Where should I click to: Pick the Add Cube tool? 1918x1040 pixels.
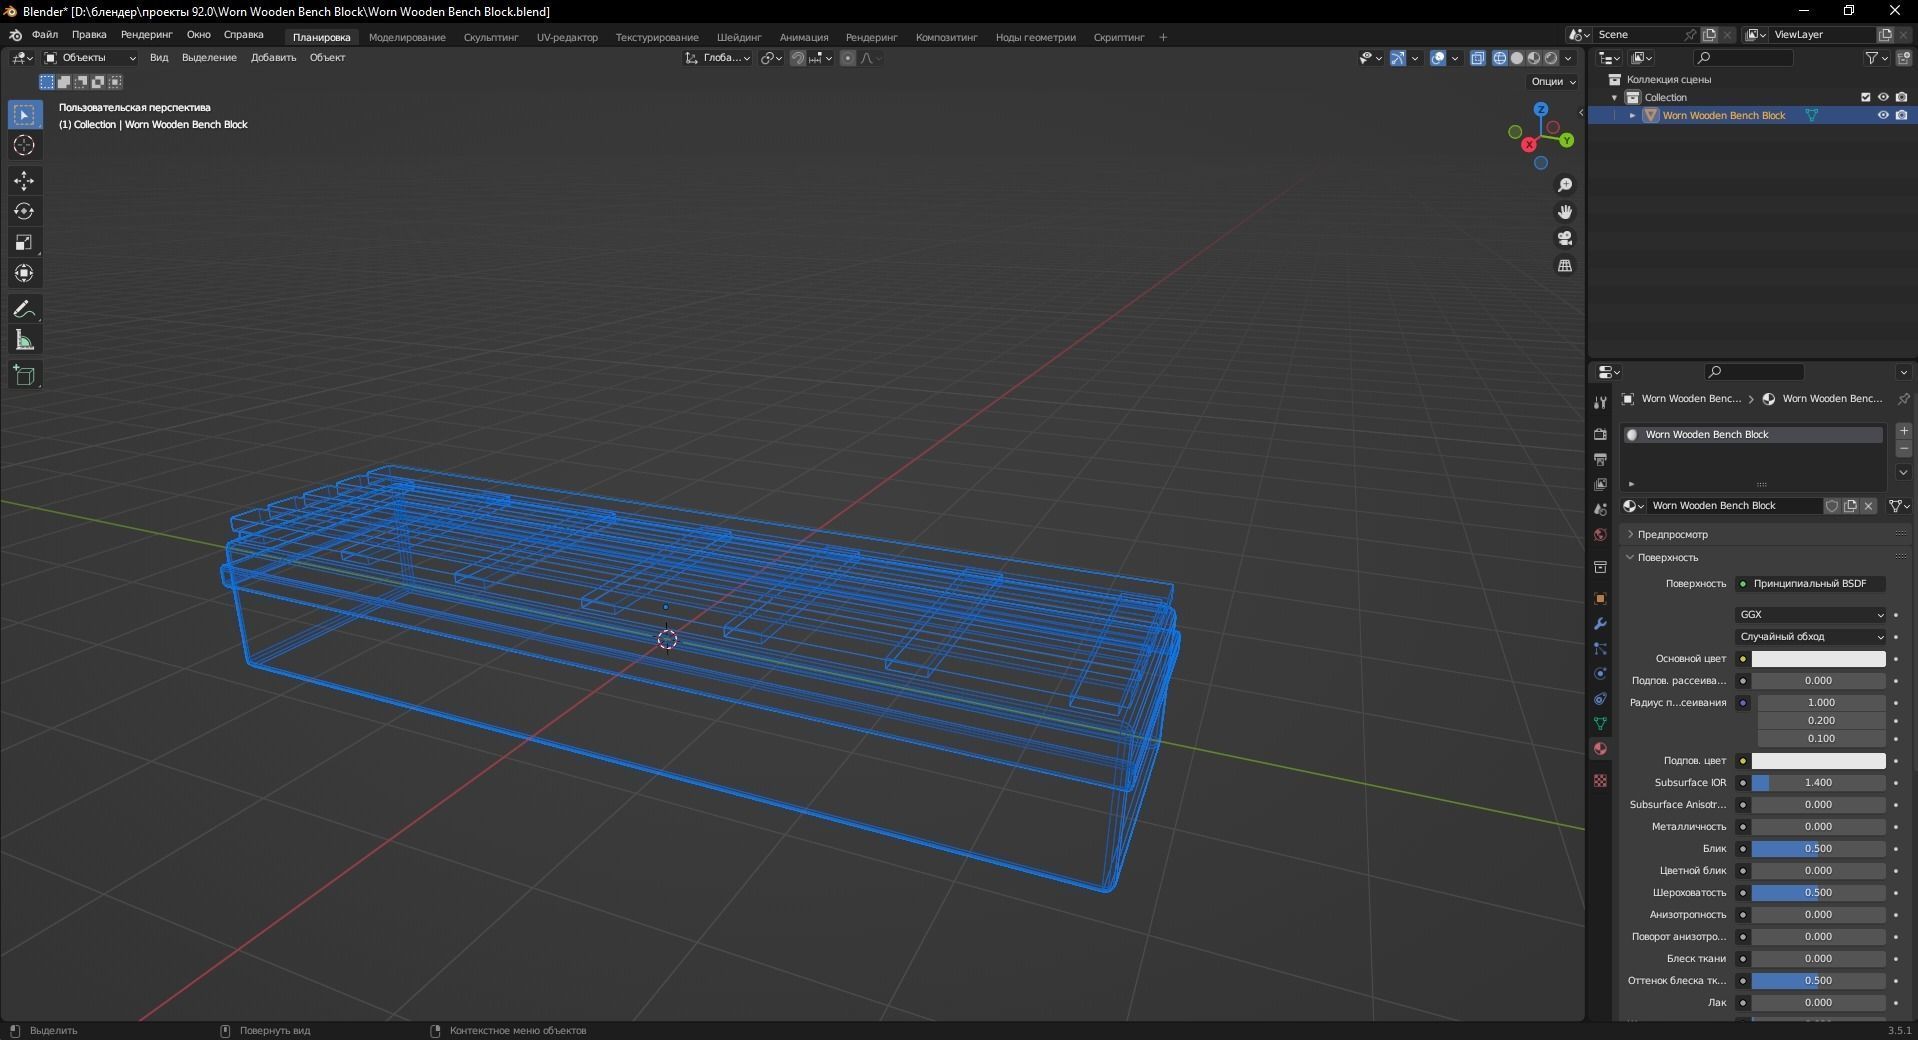pos(24,376)
